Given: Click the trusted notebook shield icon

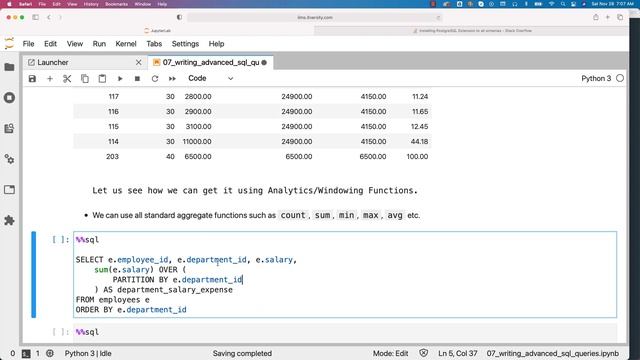Looking at the screenshot, I should 424,353.
